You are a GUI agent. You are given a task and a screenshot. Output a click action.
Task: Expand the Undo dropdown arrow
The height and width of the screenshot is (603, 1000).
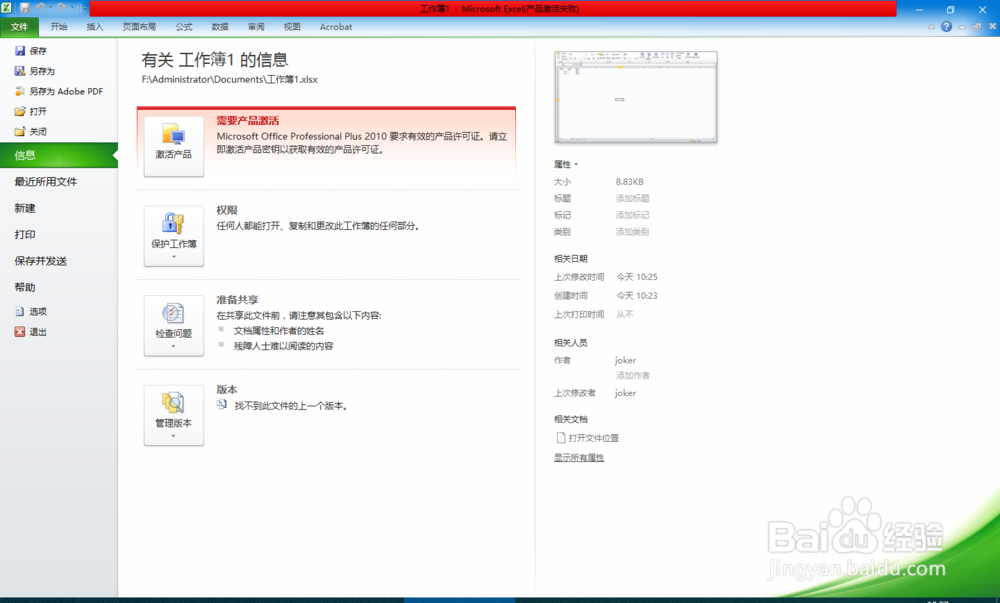[x=50, y=7]
